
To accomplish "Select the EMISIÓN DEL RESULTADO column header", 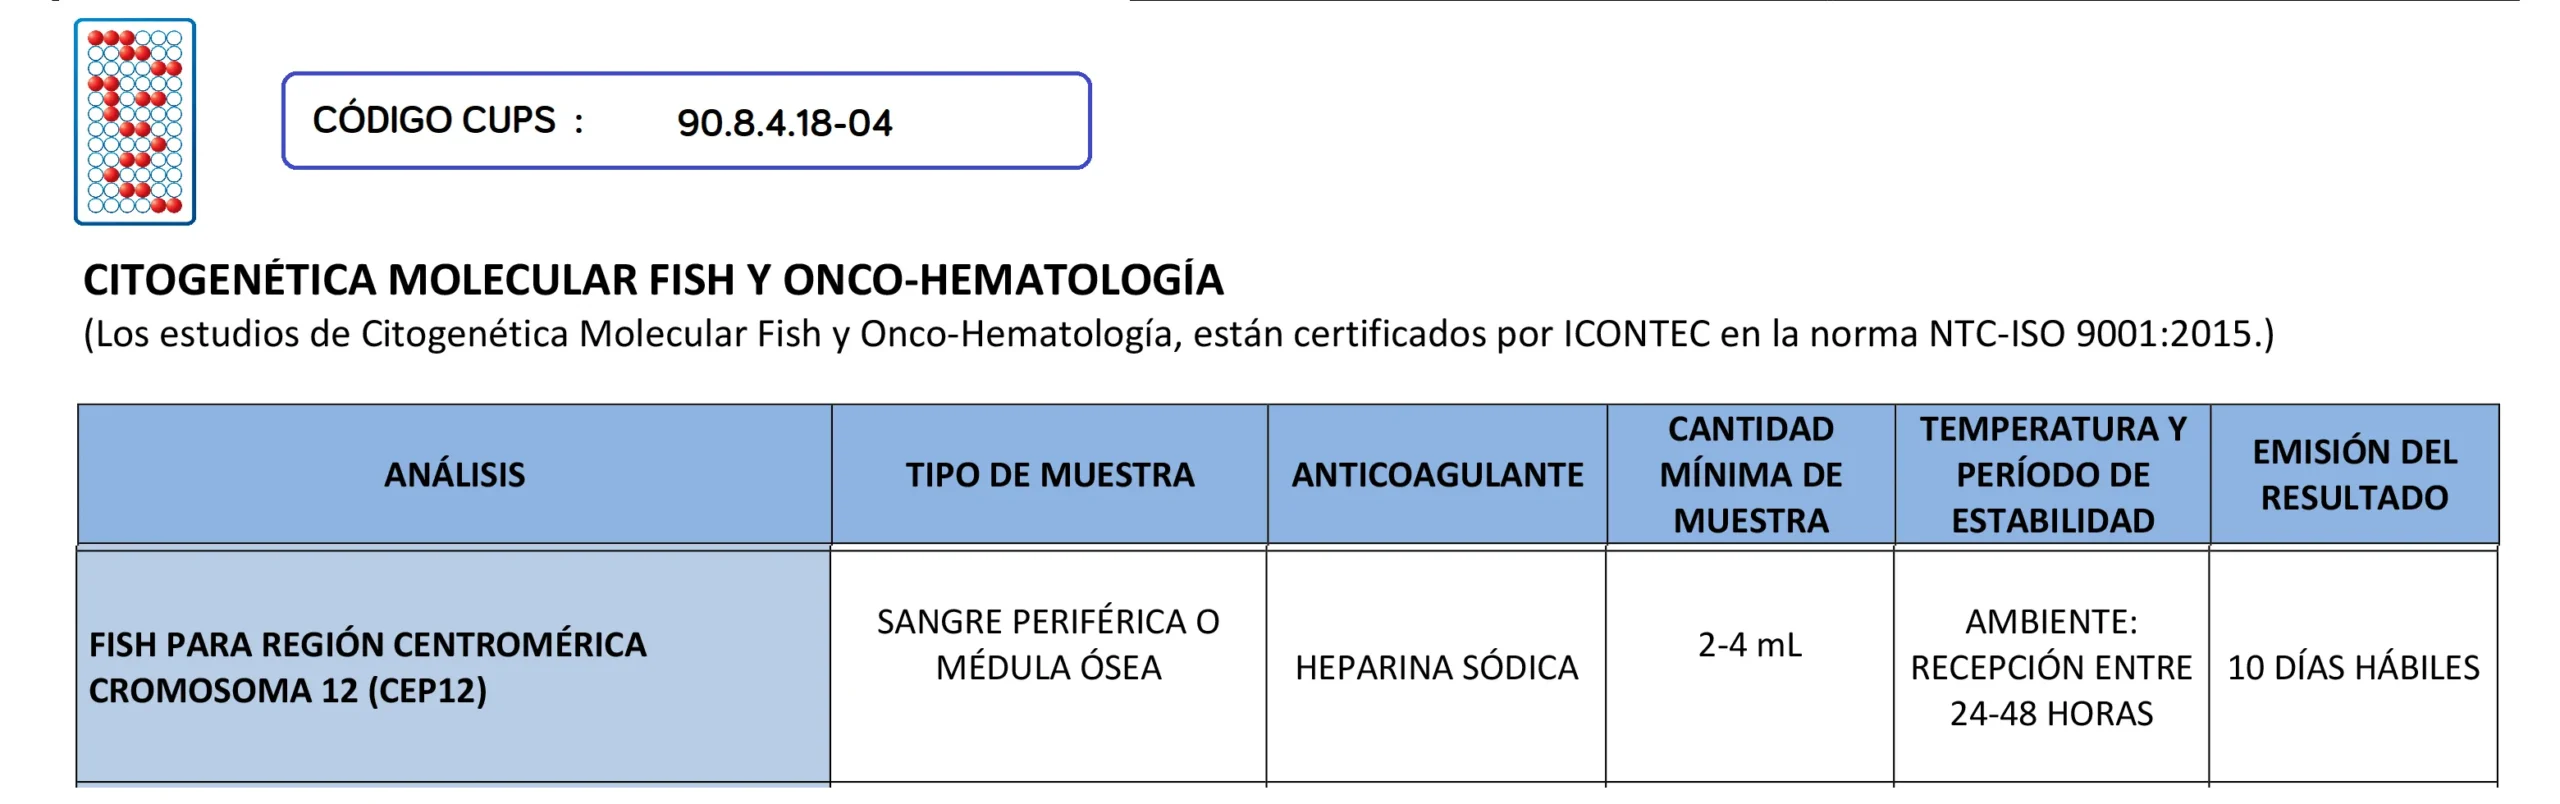I will [x=2354, y=475].
